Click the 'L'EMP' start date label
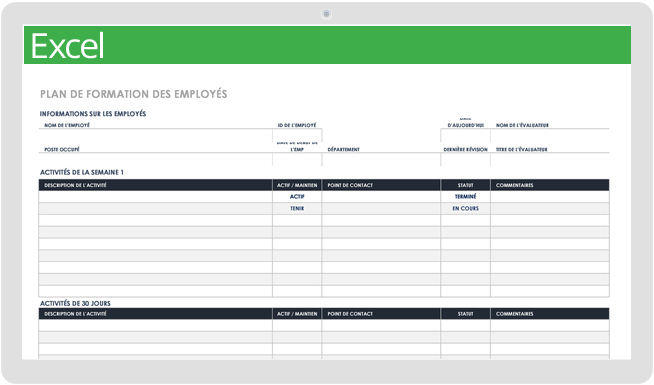The width and height of the screenshot is (654, 385). click(x=297, y=149)
